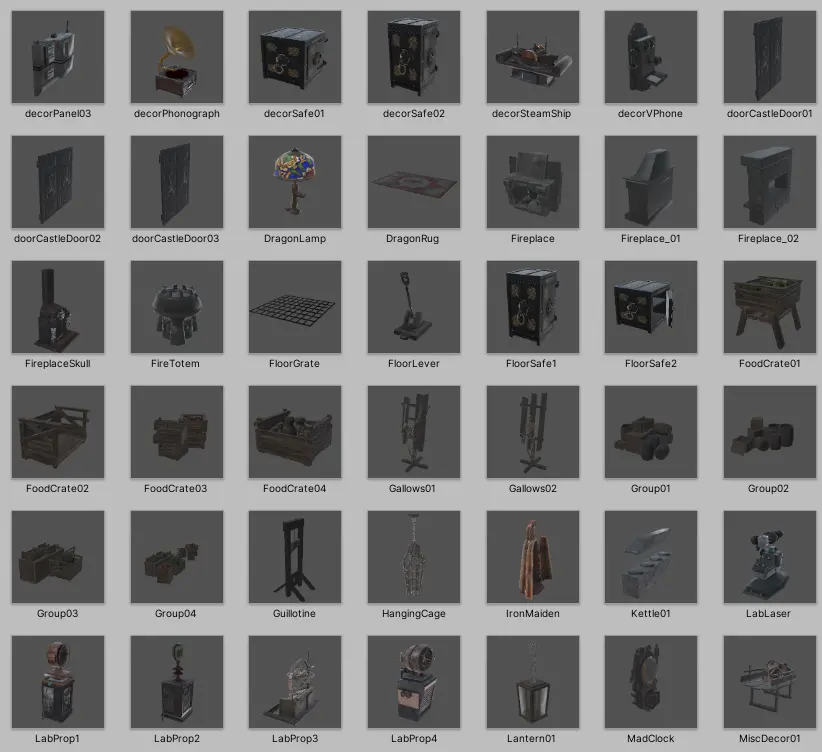The image size is (822, 752).
Task: Select the Fireplace_02 asset thumbnail
Action: pyautogui.click(x=770, y=182)
